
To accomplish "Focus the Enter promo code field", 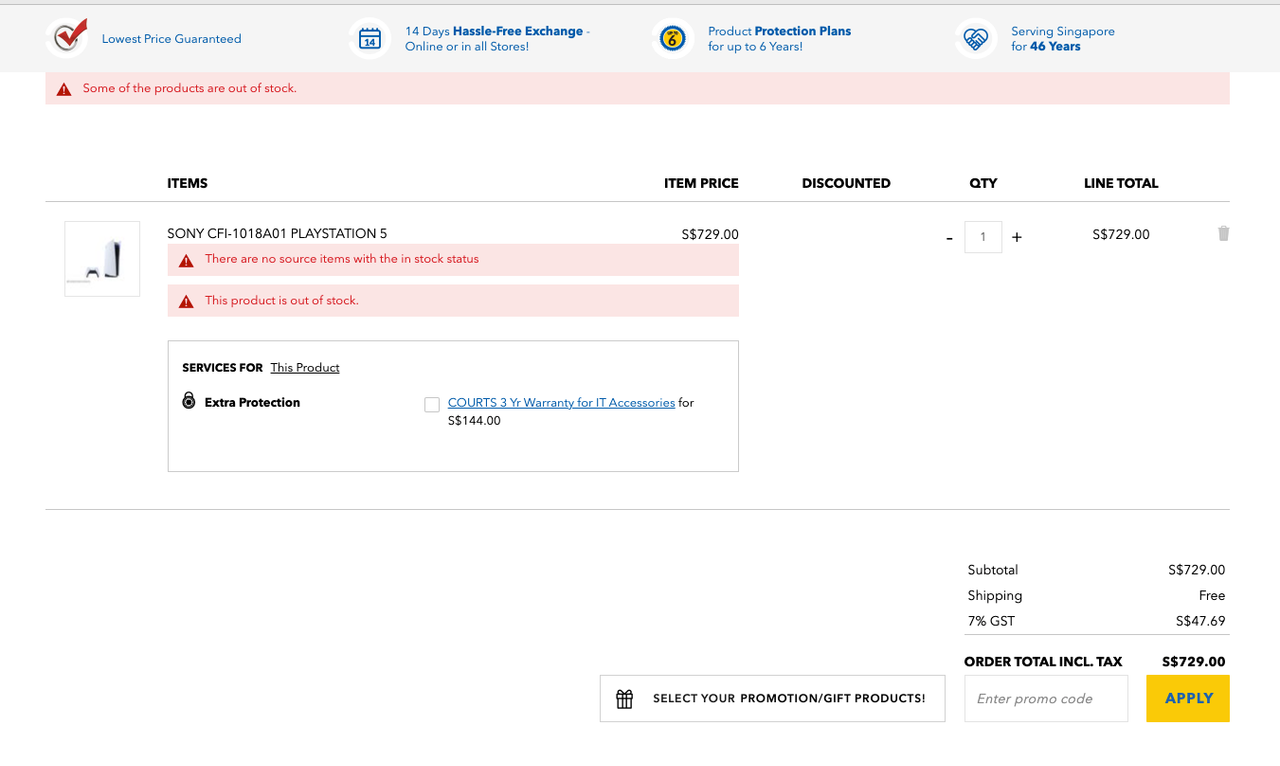I will tap(1046, 698).
